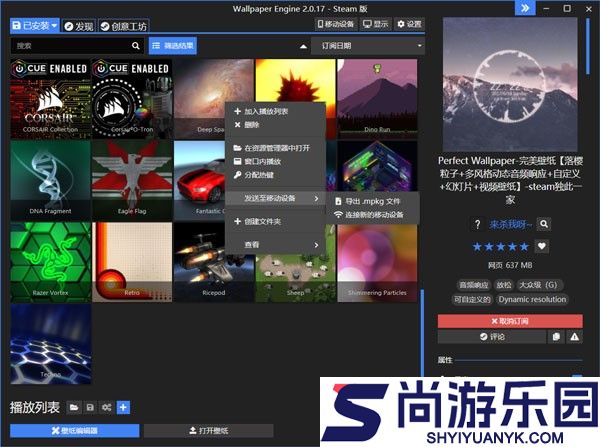Click the right panel scrollbar
600x447 pixels.
click(588, 46)
